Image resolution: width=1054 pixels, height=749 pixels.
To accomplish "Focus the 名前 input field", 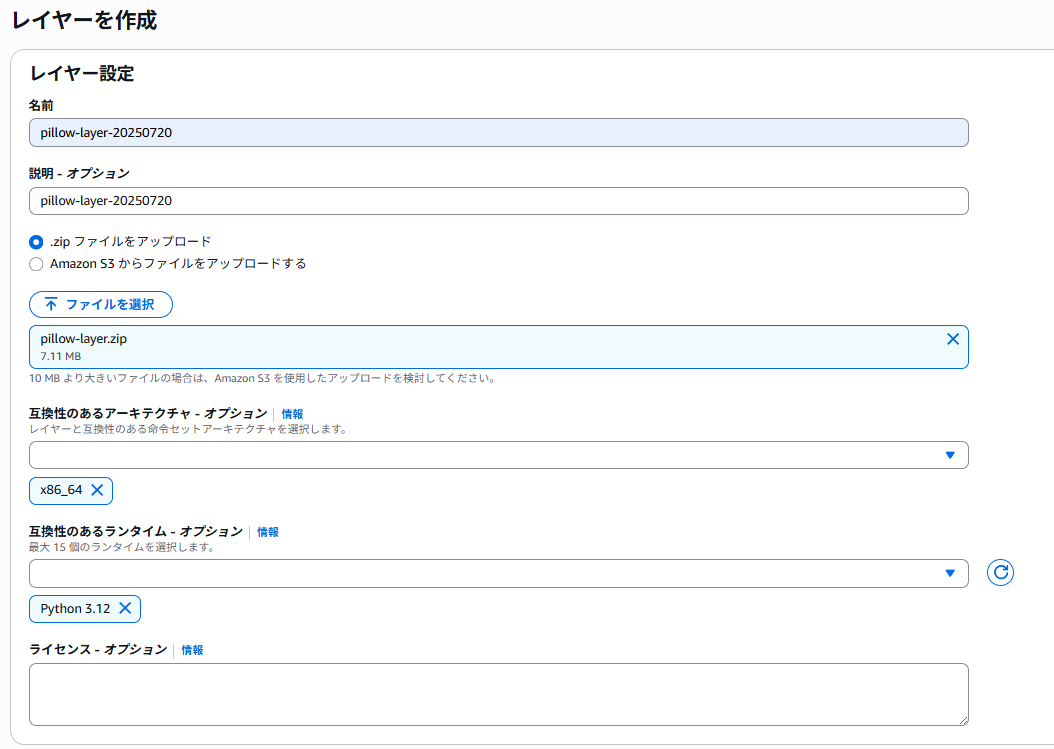I will pos(499,132).
